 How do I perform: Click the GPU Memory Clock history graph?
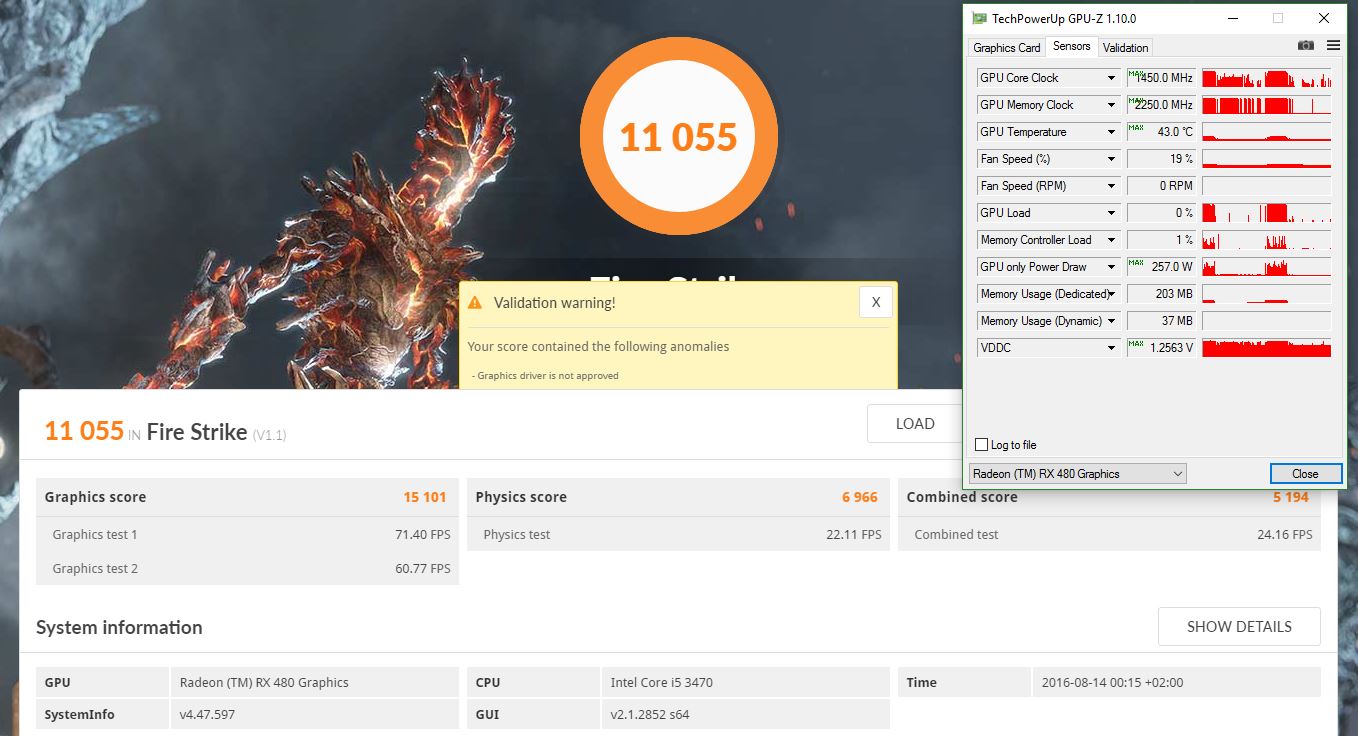(x=1266, y=105)
